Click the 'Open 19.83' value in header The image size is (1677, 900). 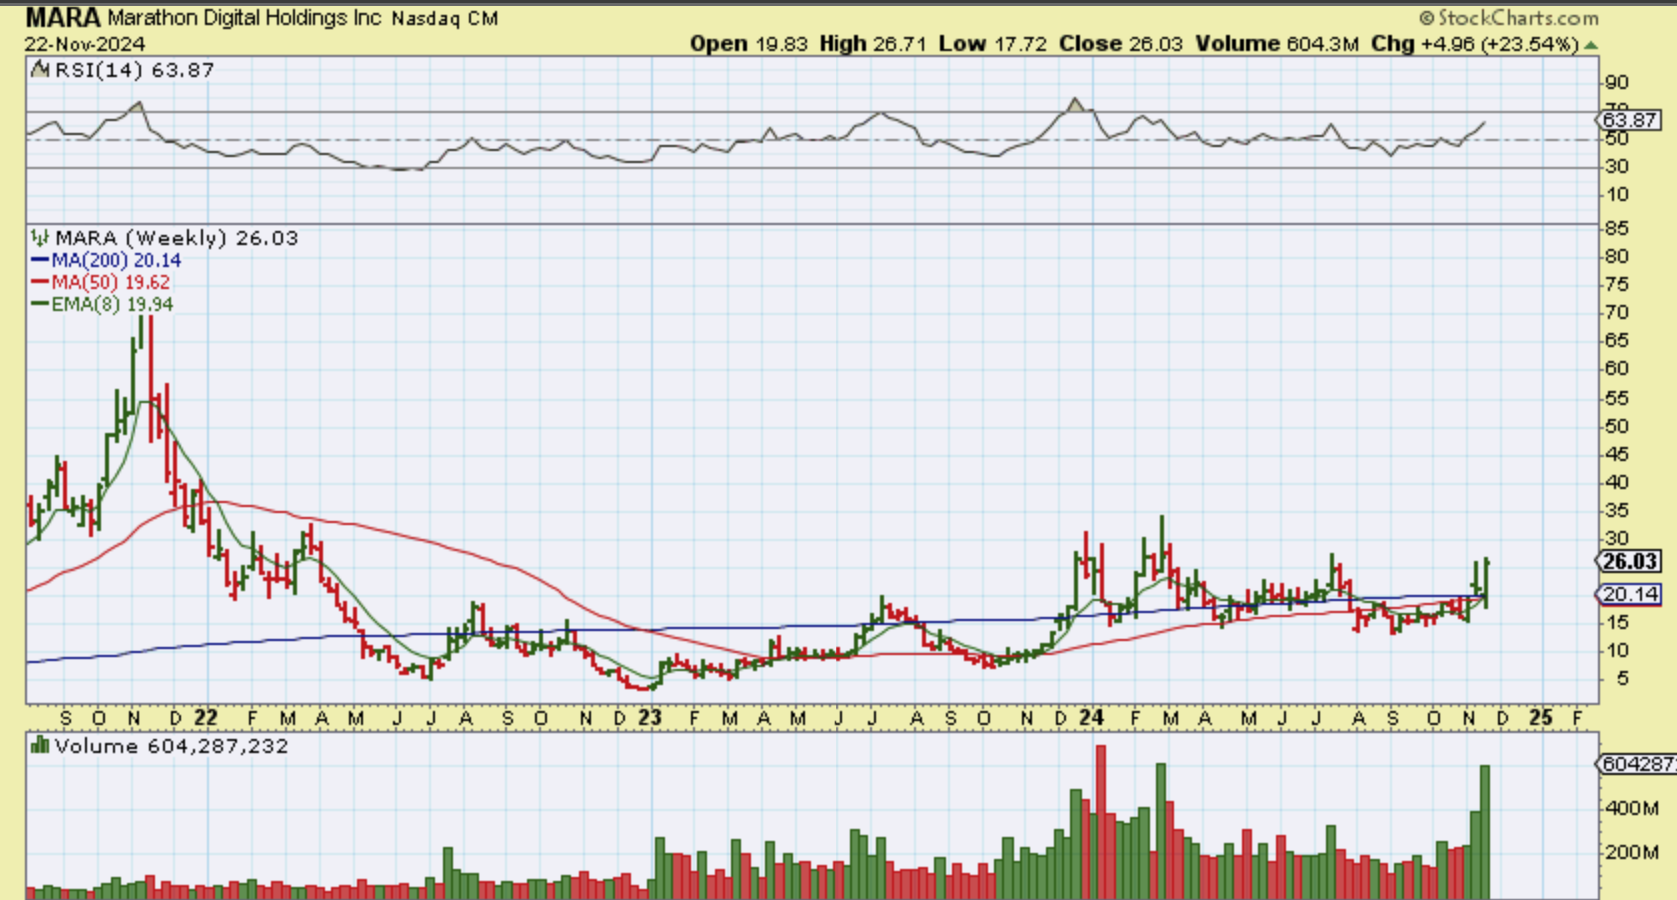[748, 44]
